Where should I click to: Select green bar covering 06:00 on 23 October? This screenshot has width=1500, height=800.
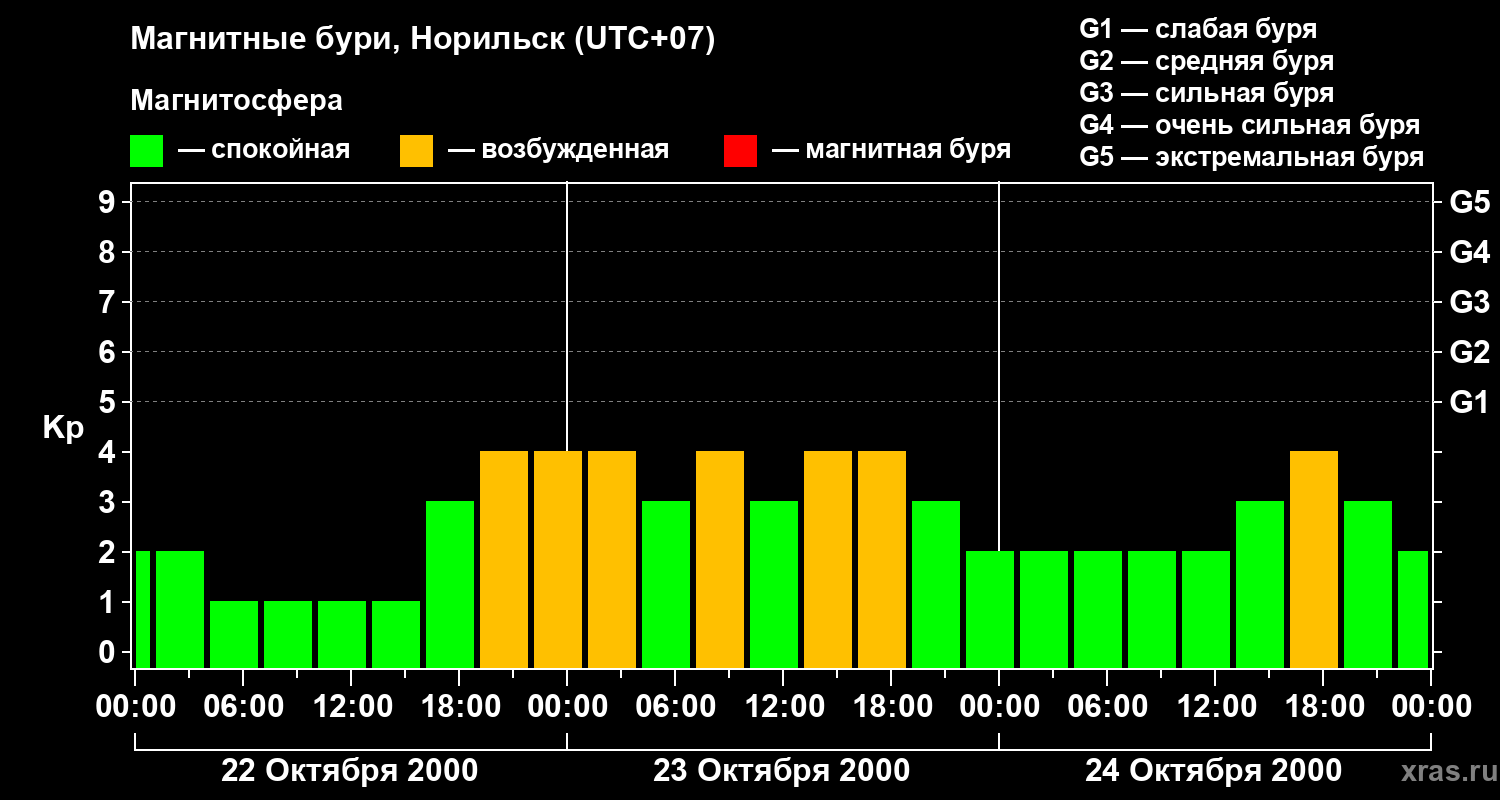[x=666, y=585]
